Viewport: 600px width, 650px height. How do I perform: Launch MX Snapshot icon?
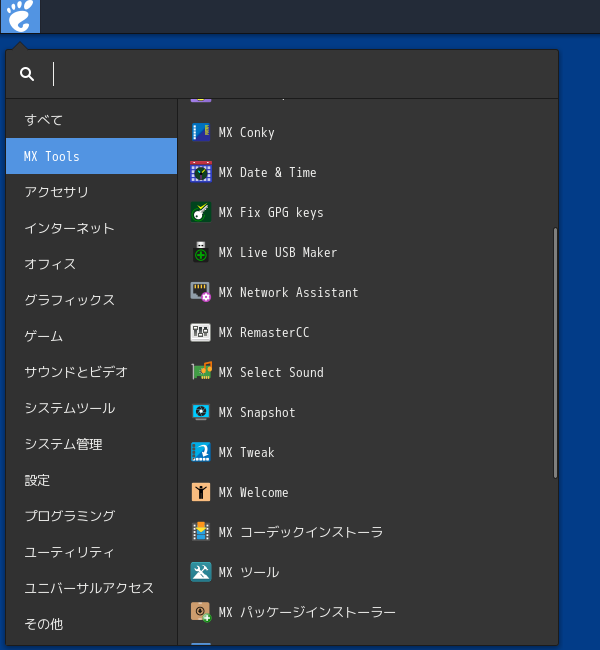[x=201, y=412]
